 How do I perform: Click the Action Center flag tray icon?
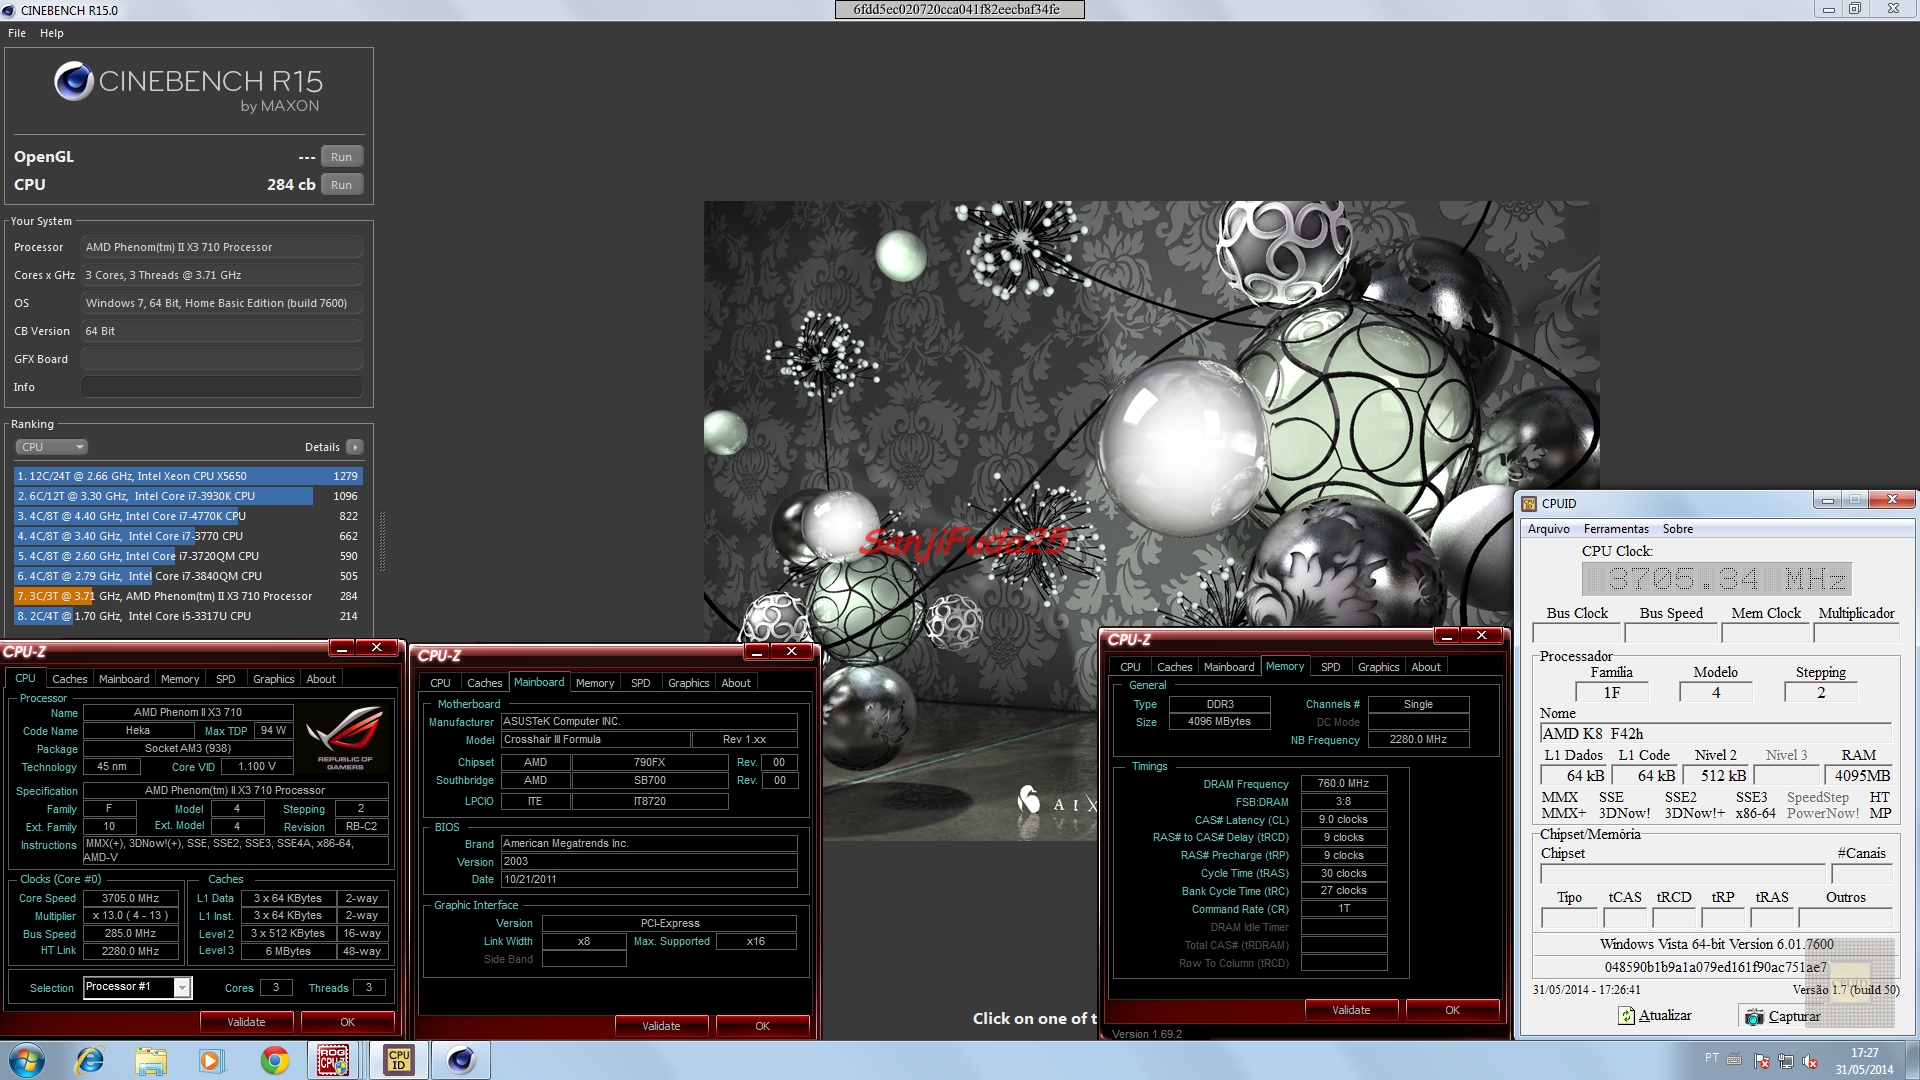click(x=1762, y=1061)
